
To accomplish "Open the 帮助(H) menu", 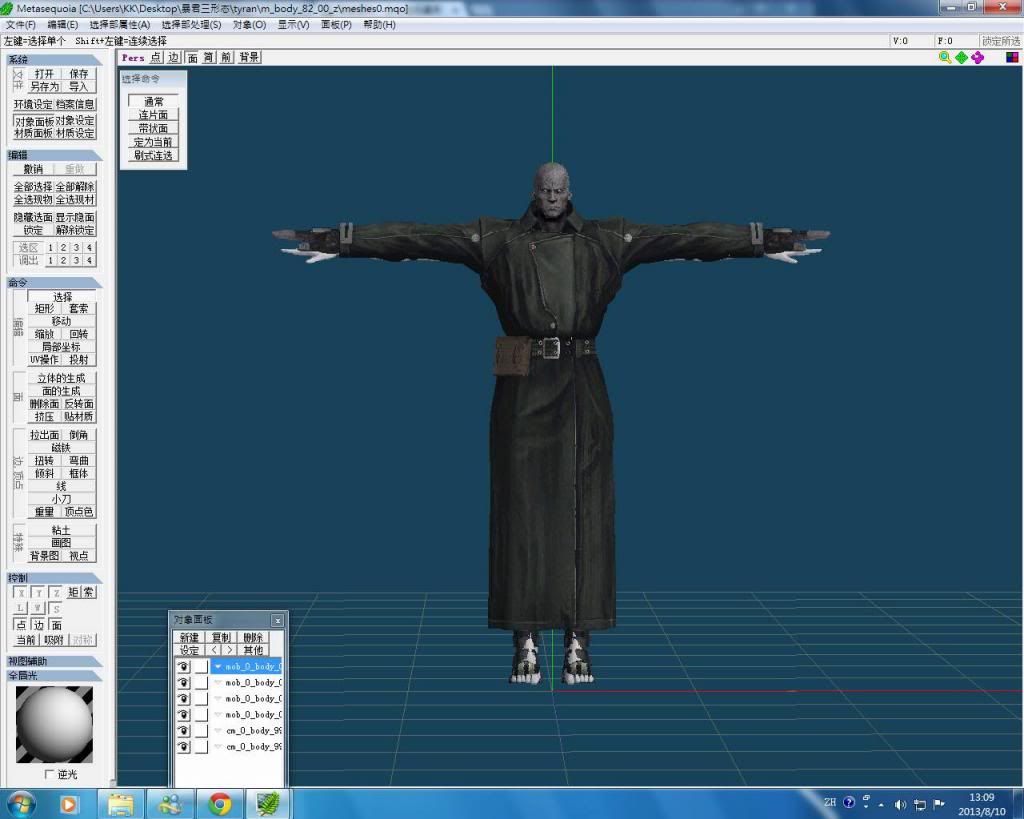I will [379, 25].
